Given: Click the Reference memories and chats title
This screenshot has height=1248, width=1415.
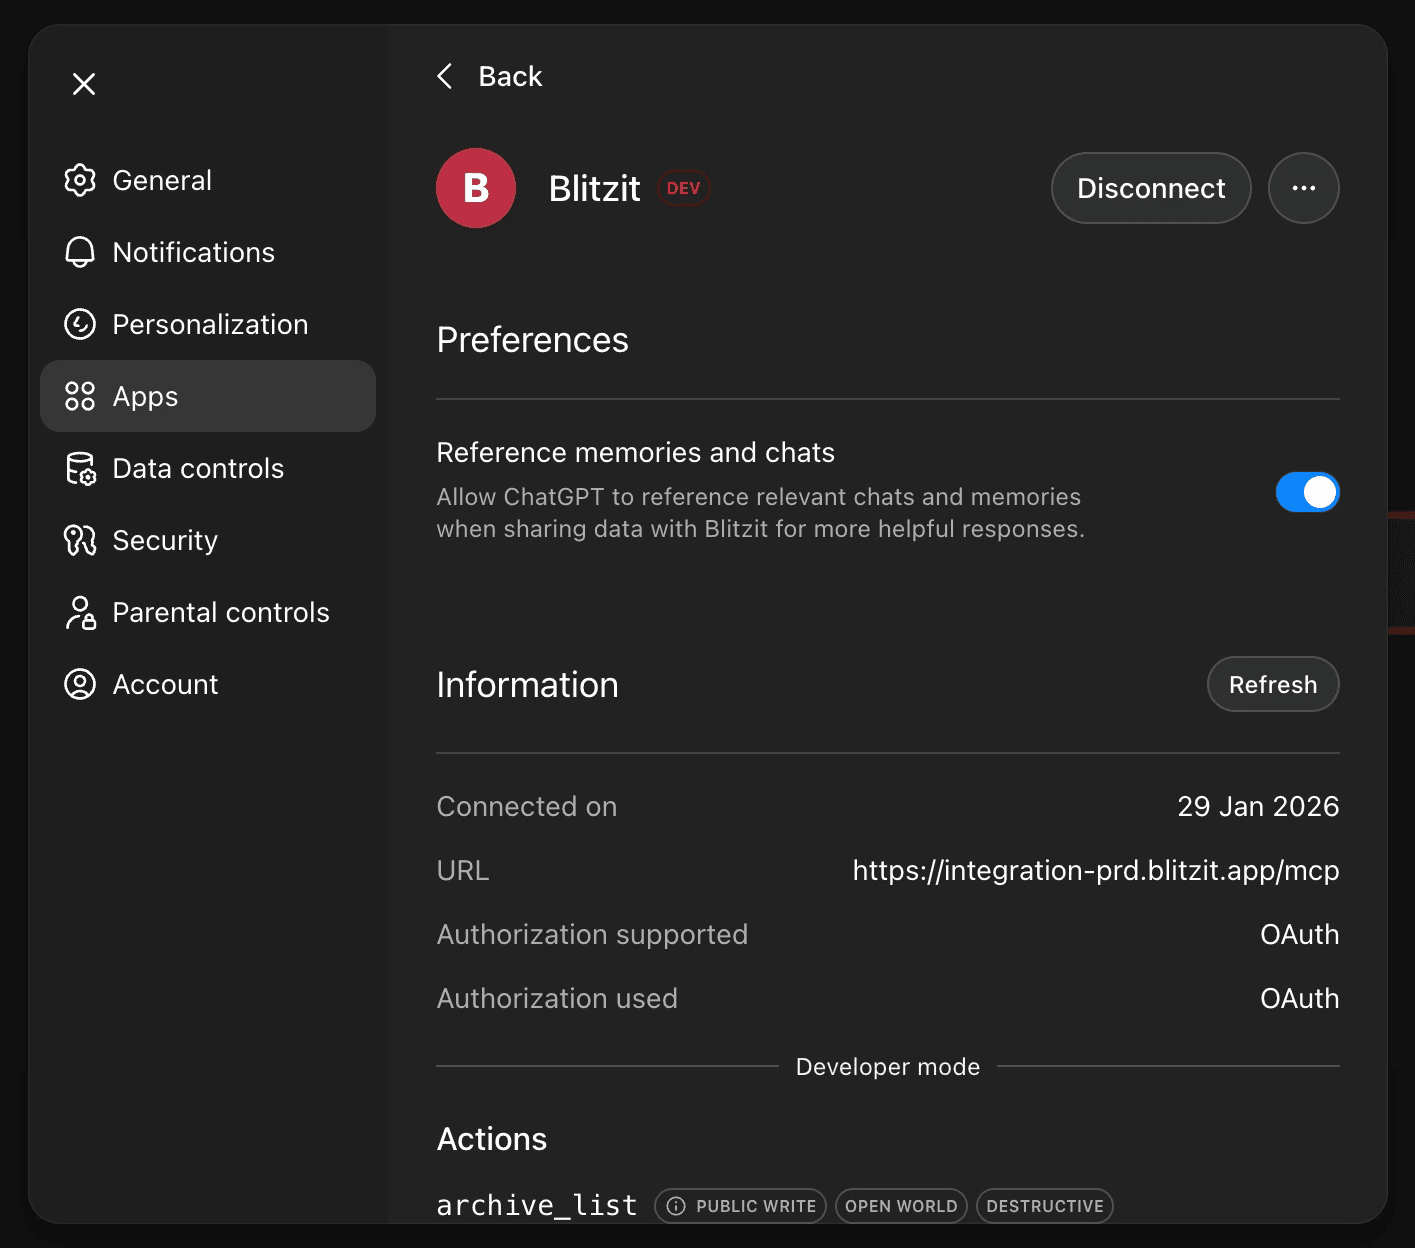Looking at the screenshot, I should coord(636,452).
